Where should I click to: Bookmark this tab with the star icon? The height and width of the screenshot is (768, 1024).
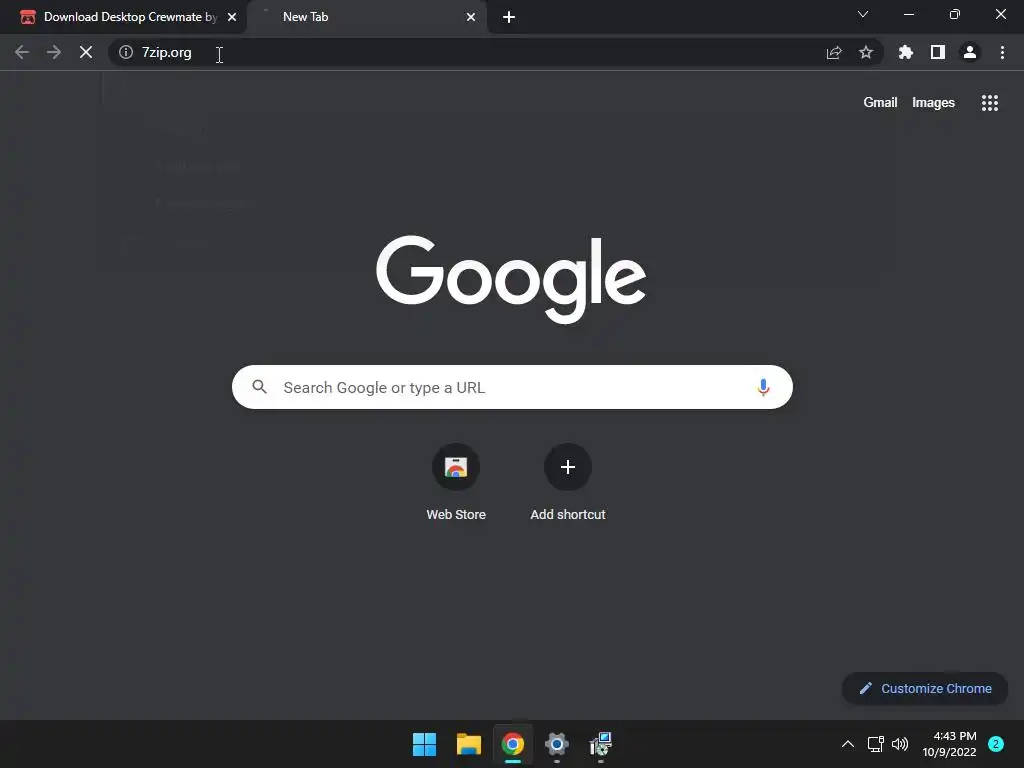coord(866,52)
